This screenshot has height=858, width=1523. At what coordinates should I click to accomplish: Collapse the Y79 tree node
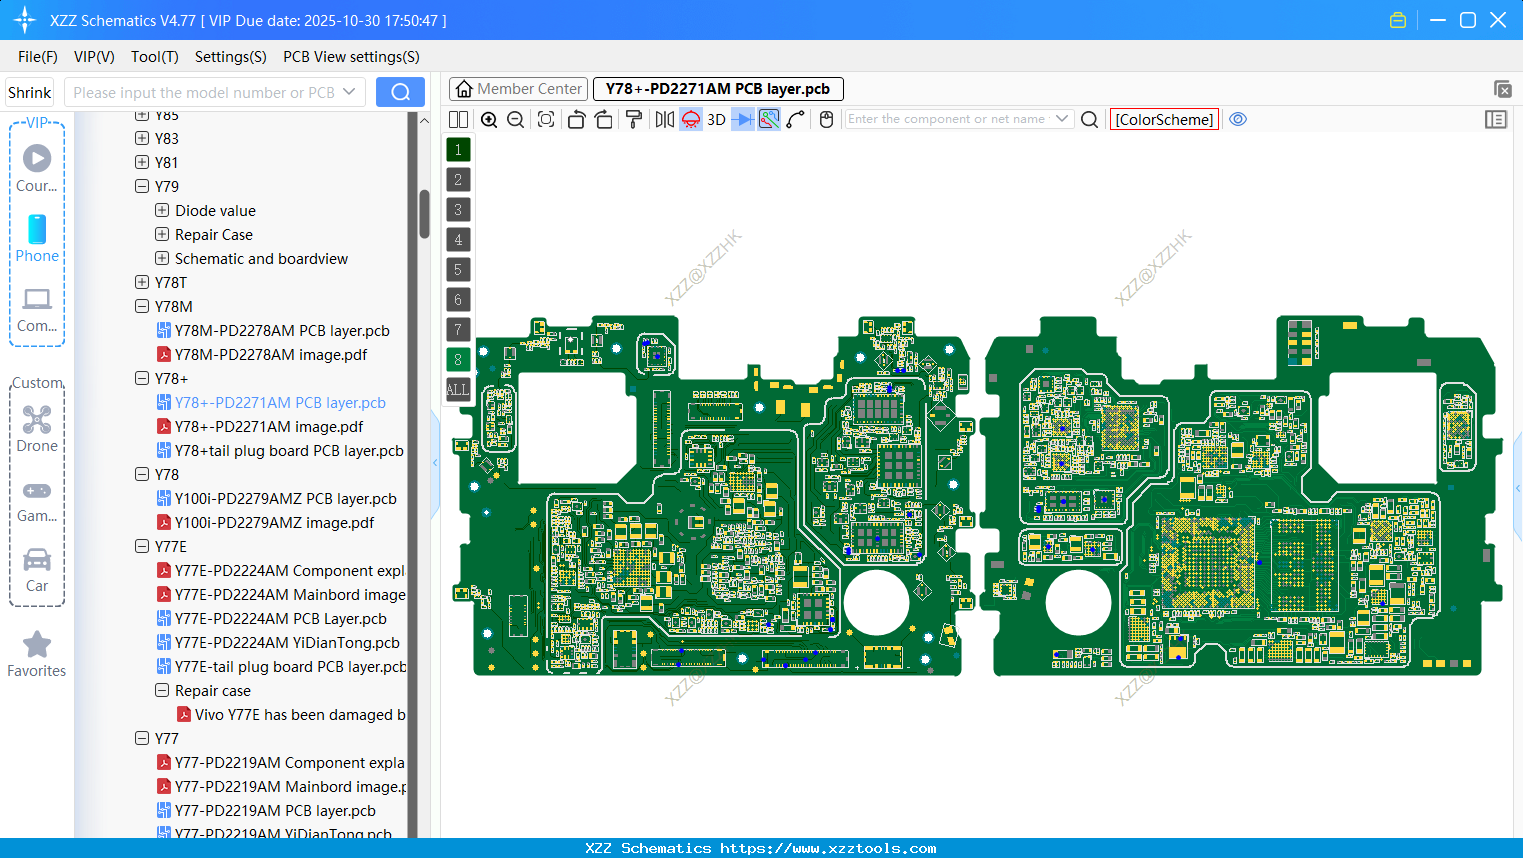click(142, 186)
